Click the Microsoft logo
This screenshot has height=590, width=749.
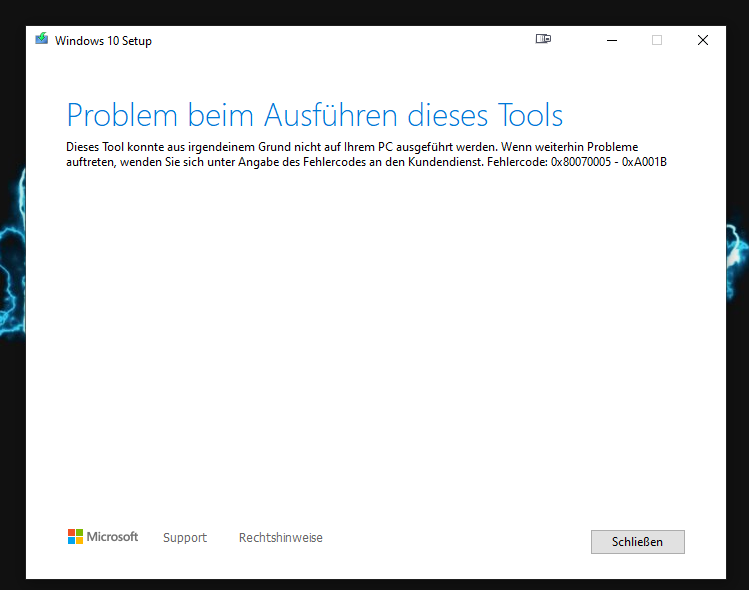pyautogui.click(x=103, y=536)
